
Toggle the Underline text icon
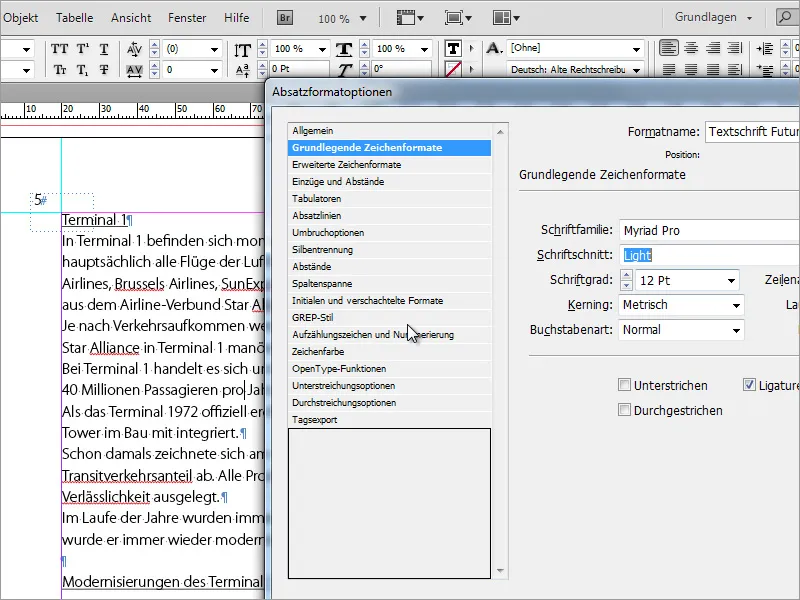point(104,49)
